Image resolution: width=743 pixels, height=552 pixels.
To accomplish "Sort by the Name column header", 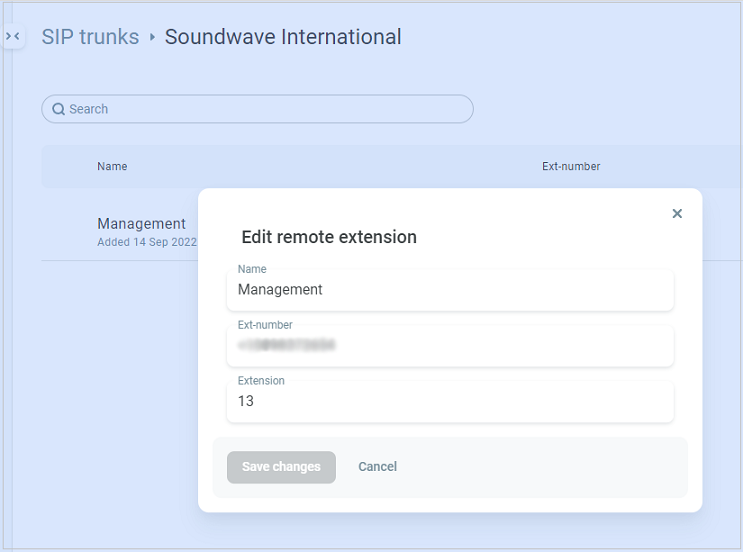I will 112,166.
